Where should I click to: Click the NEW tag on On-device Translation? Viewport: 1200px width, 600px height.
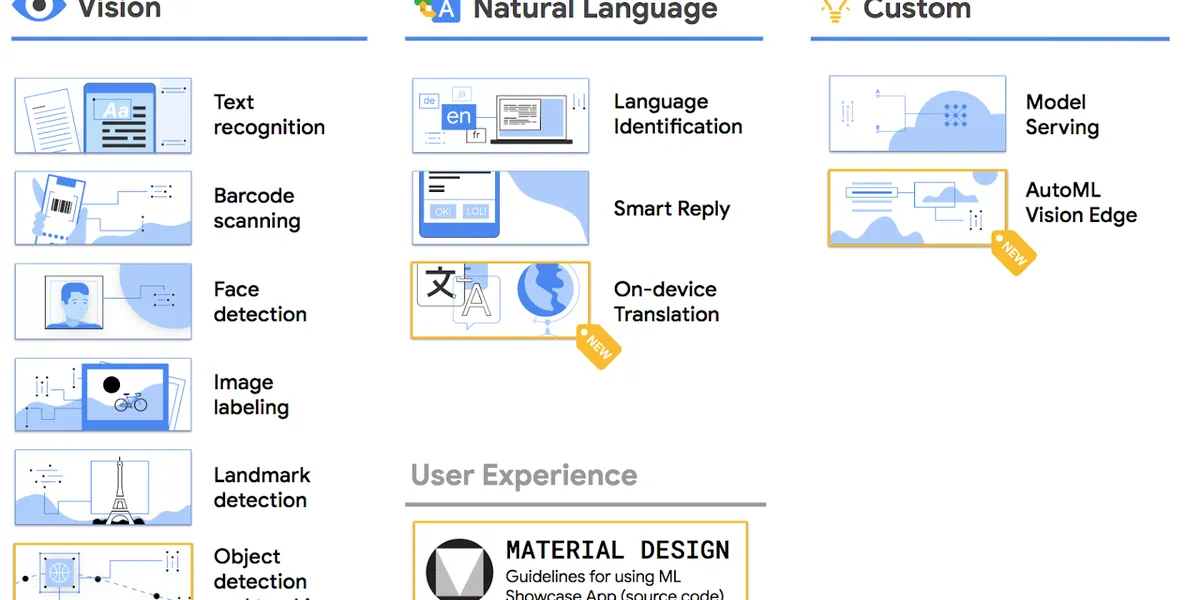(598, 346)
